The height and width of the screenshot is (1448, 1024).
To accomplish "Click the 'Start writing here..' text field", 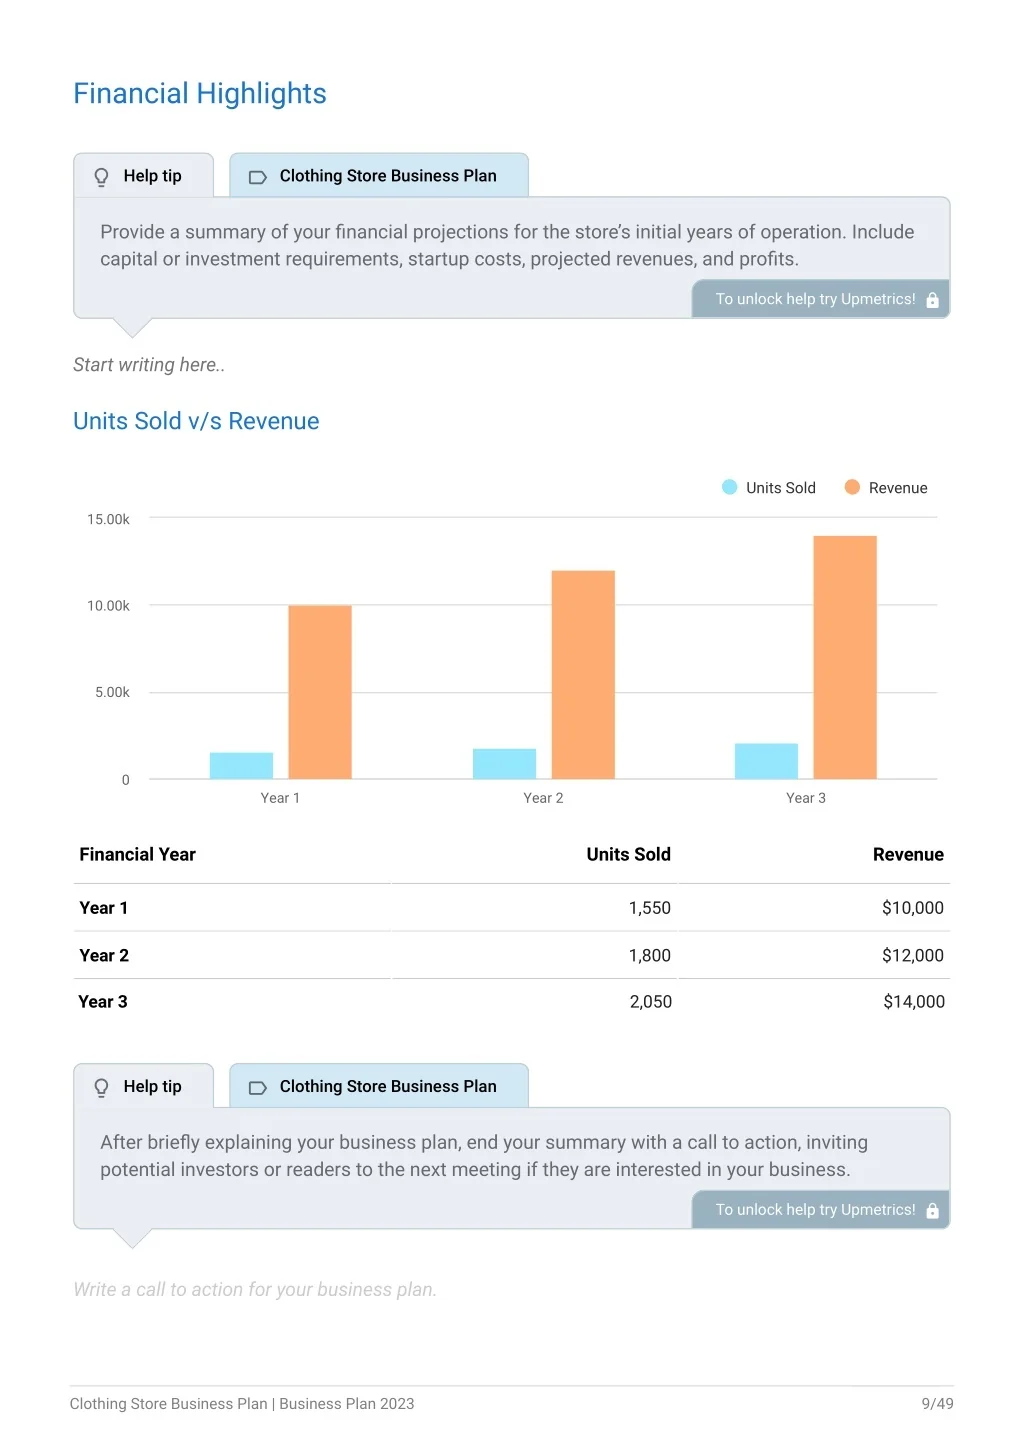I will click(x=149, y=365).
